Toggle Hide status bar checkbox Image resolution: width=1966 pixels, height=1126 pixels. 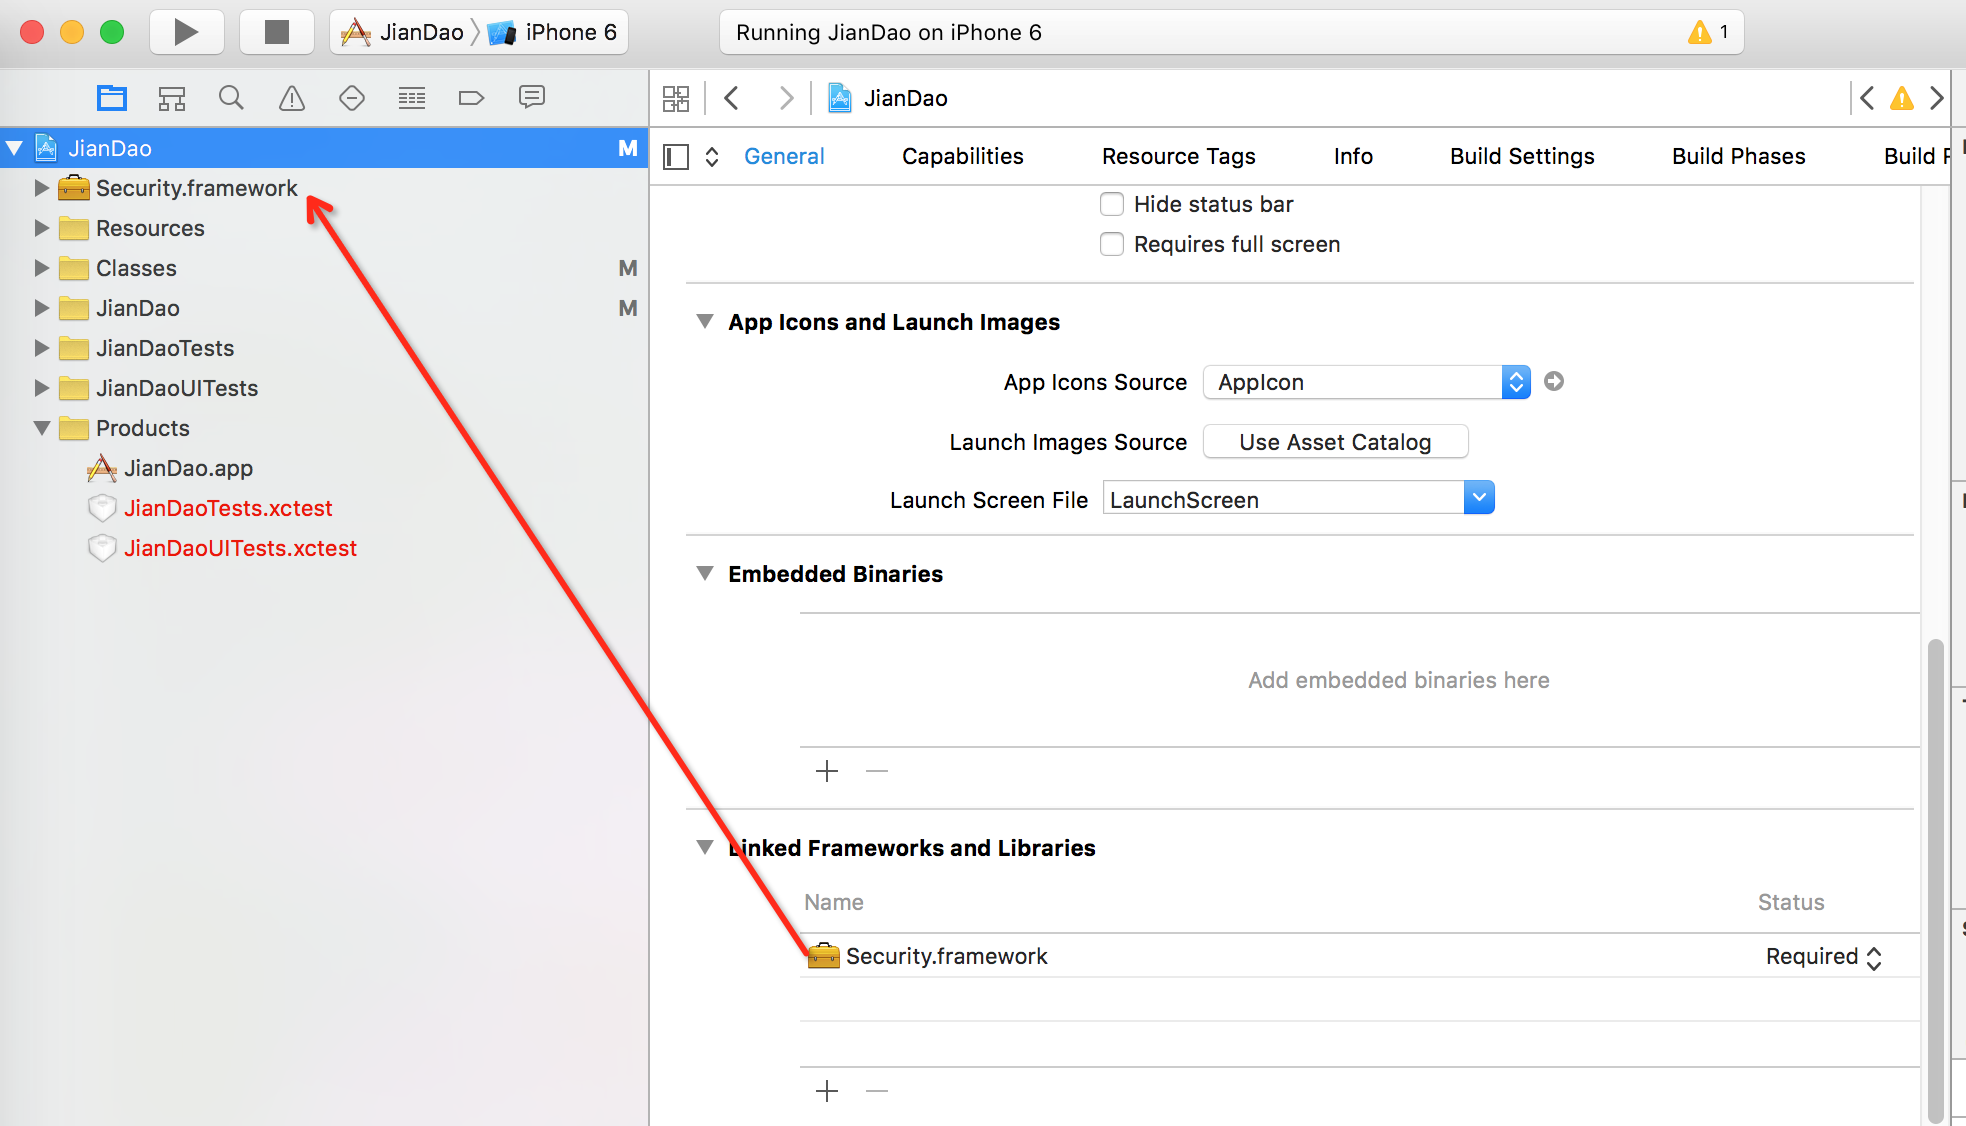[x=1110, y=203]
